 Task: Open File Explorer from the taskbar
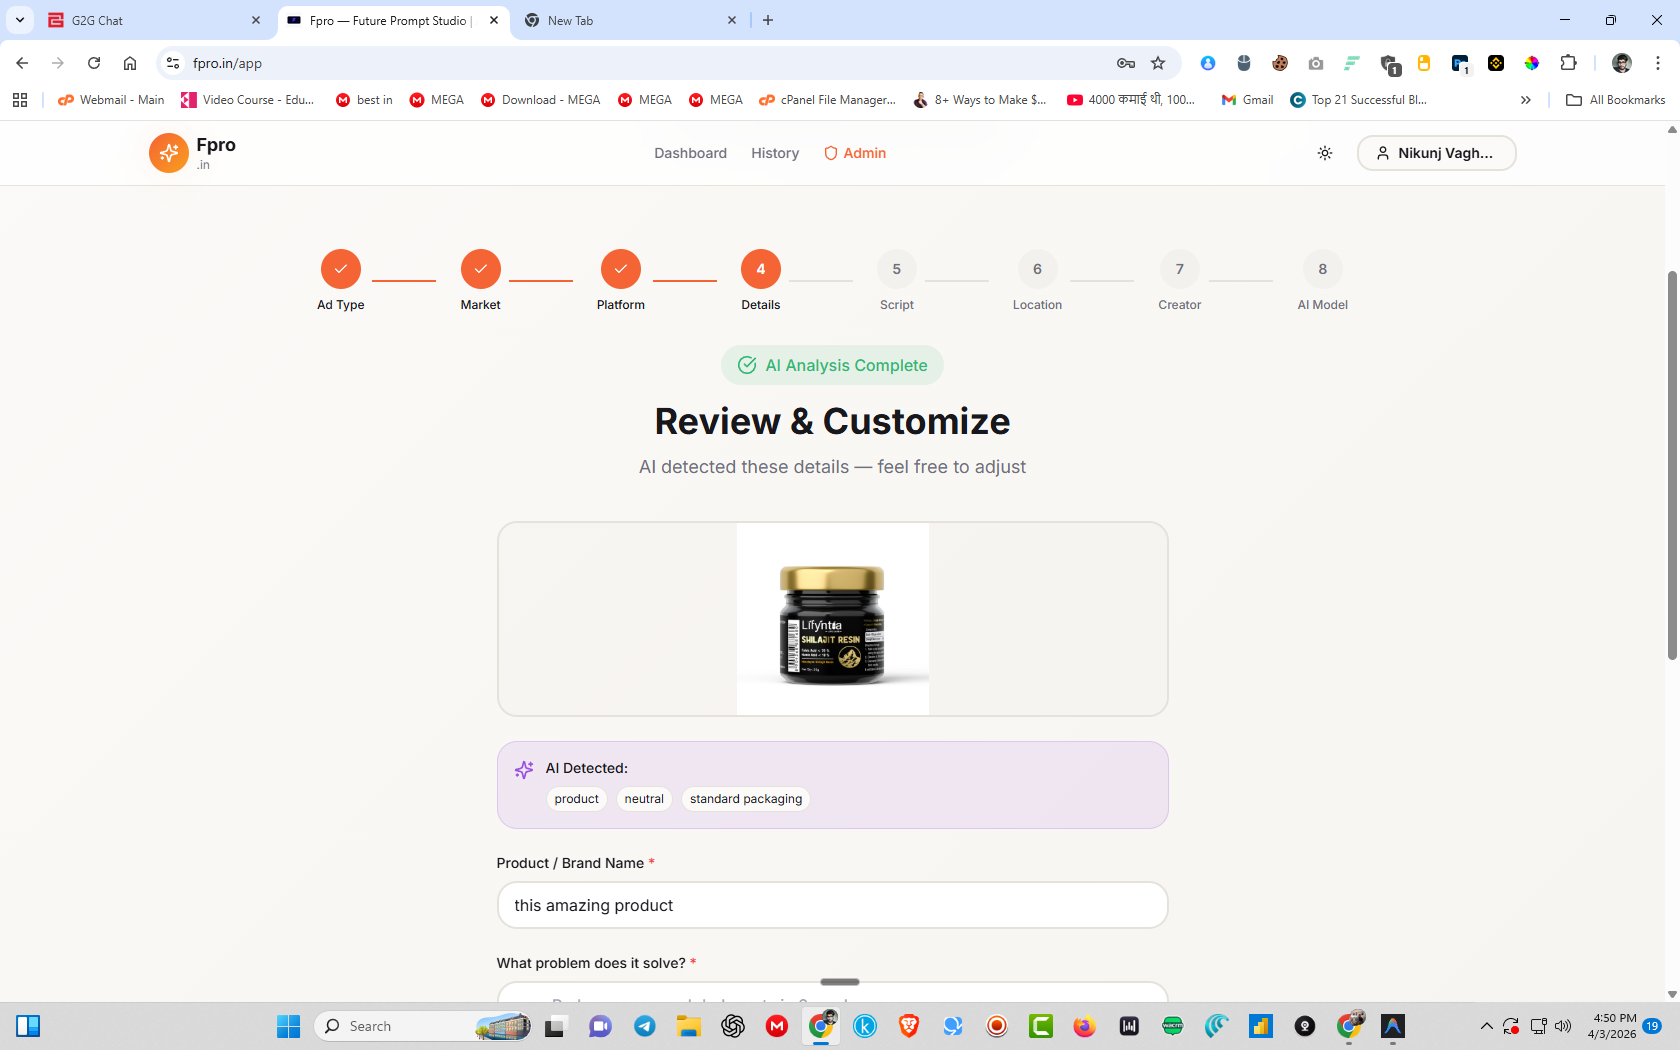click(689, 1026)
